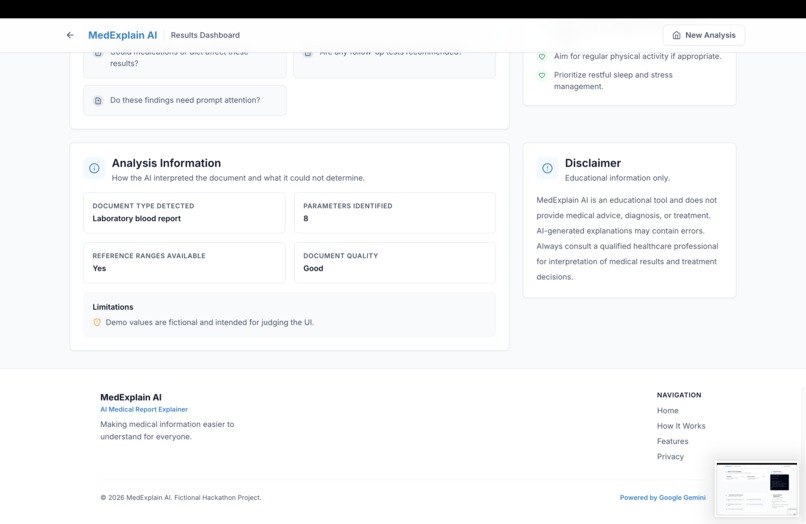Screen dimensions: 806x524
Task: Open the MedExplain AI header logo
Action: (x=122, y=35)
